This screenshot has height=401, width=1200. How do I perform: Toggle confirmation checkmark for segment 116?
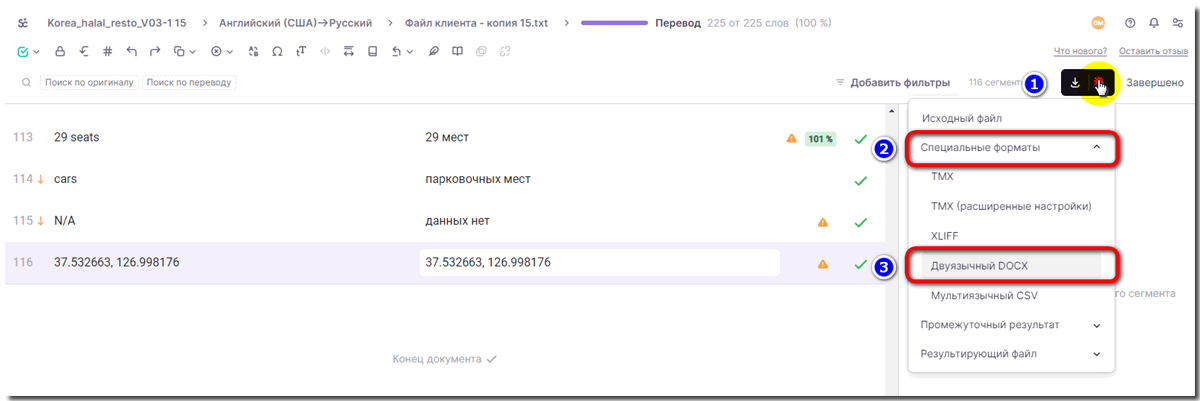coord(860,264)
